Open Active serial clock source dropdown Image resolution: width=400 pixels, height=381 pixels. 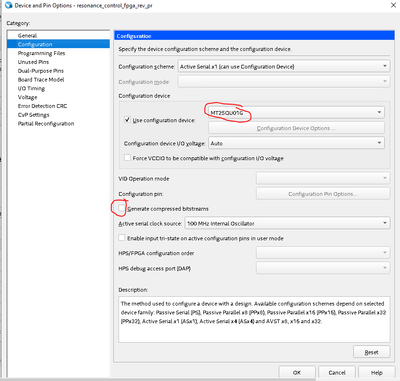point(287,223)
